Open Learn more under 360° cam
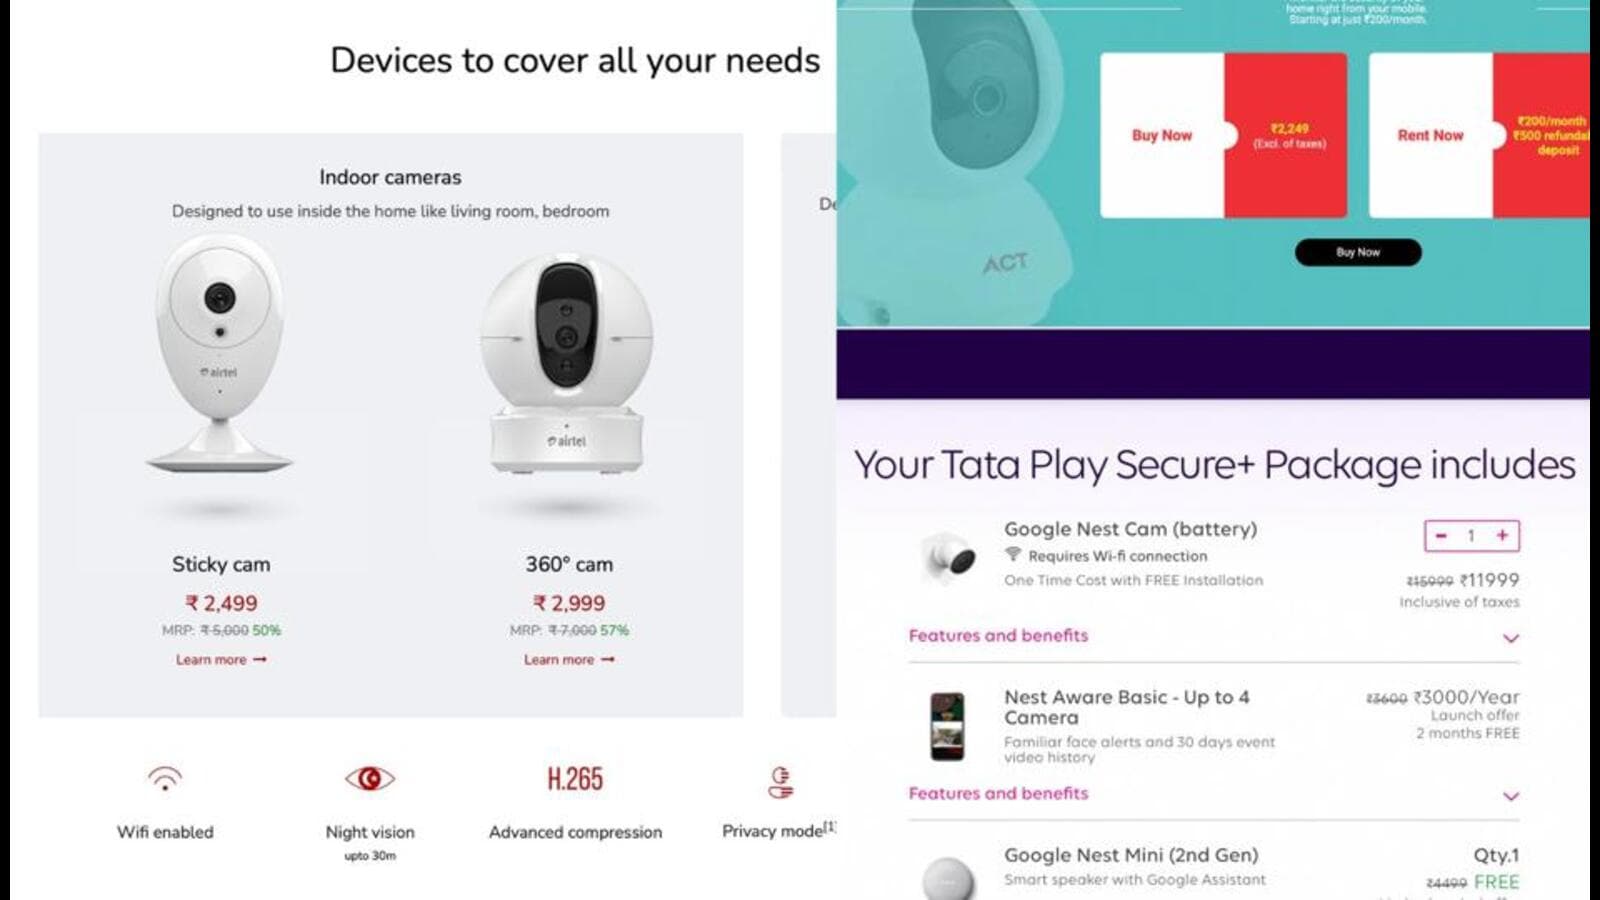 click(569, 660)
